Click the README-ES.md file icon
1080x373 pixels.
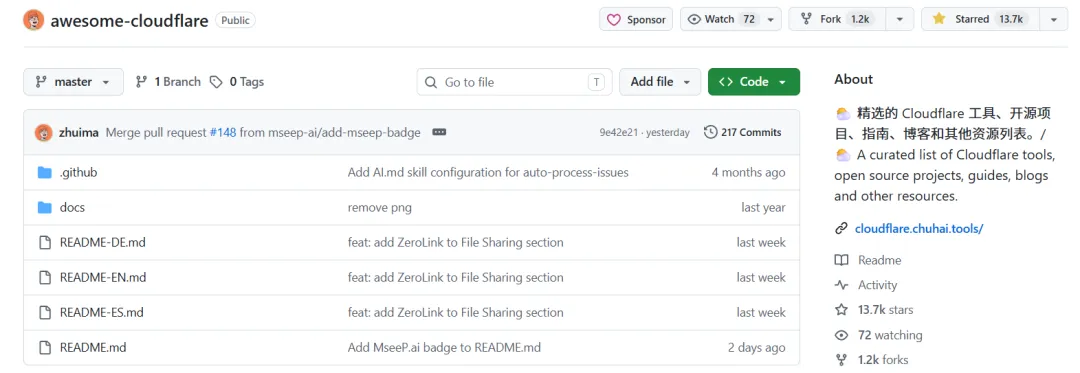click(45, 312)
